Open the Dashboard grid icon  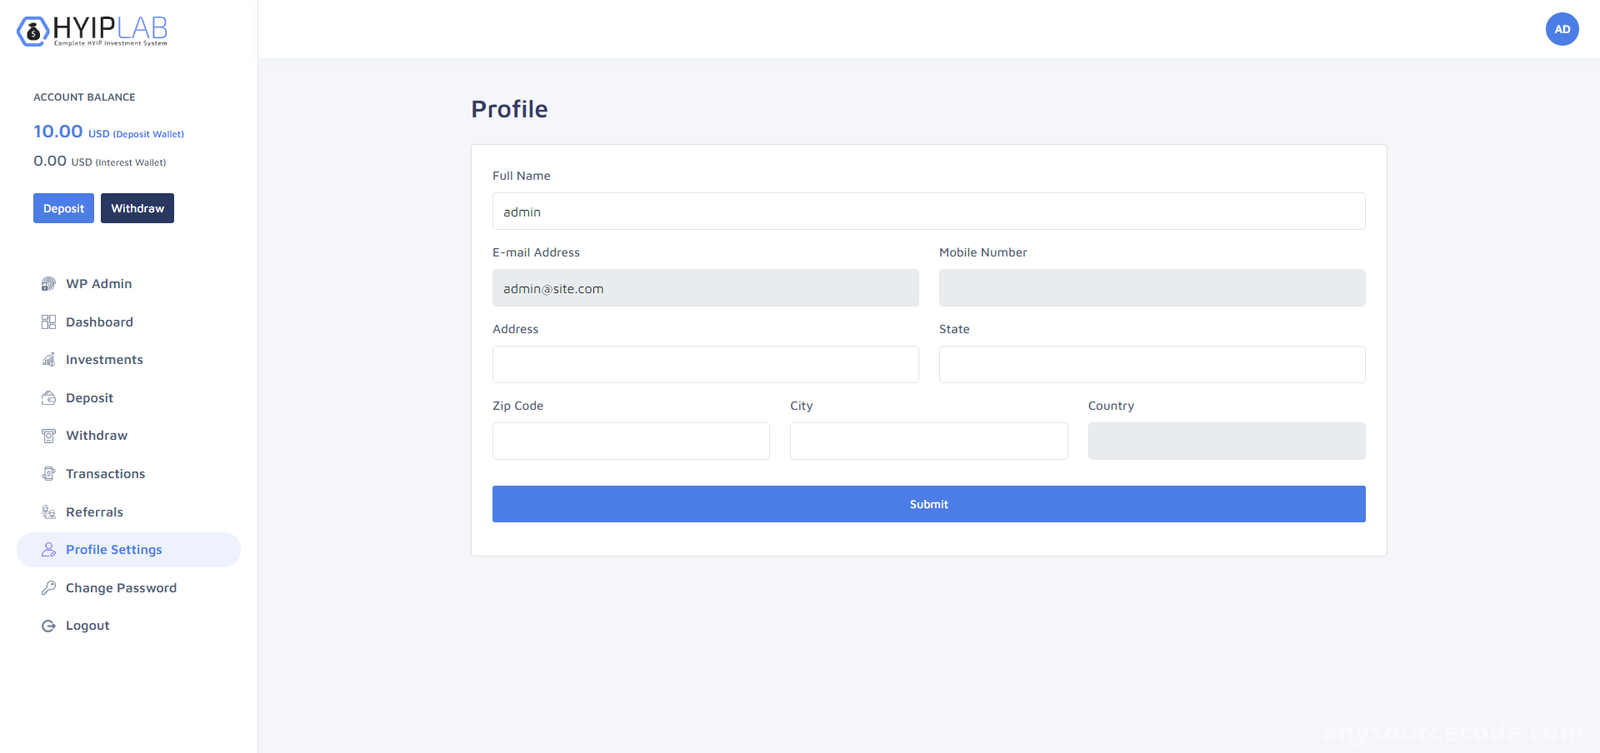pyautogui.click(x=48, y=322)
